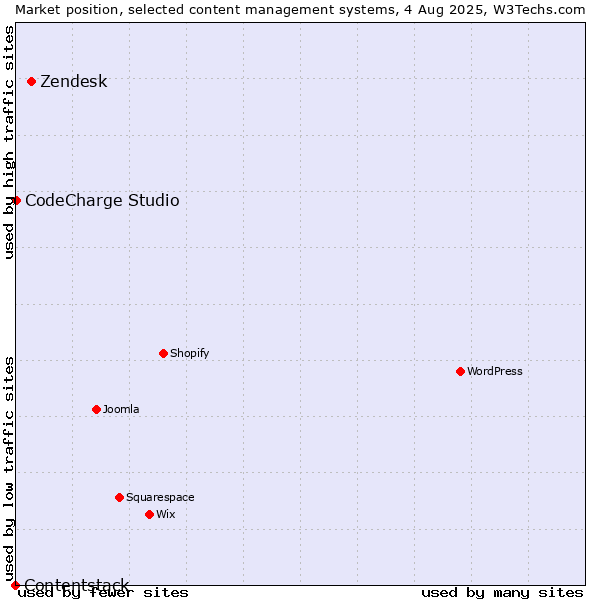Select the WordPress red marker
Image resolution: width=600 pixels, height=600 pixels.
click(460, 371)
